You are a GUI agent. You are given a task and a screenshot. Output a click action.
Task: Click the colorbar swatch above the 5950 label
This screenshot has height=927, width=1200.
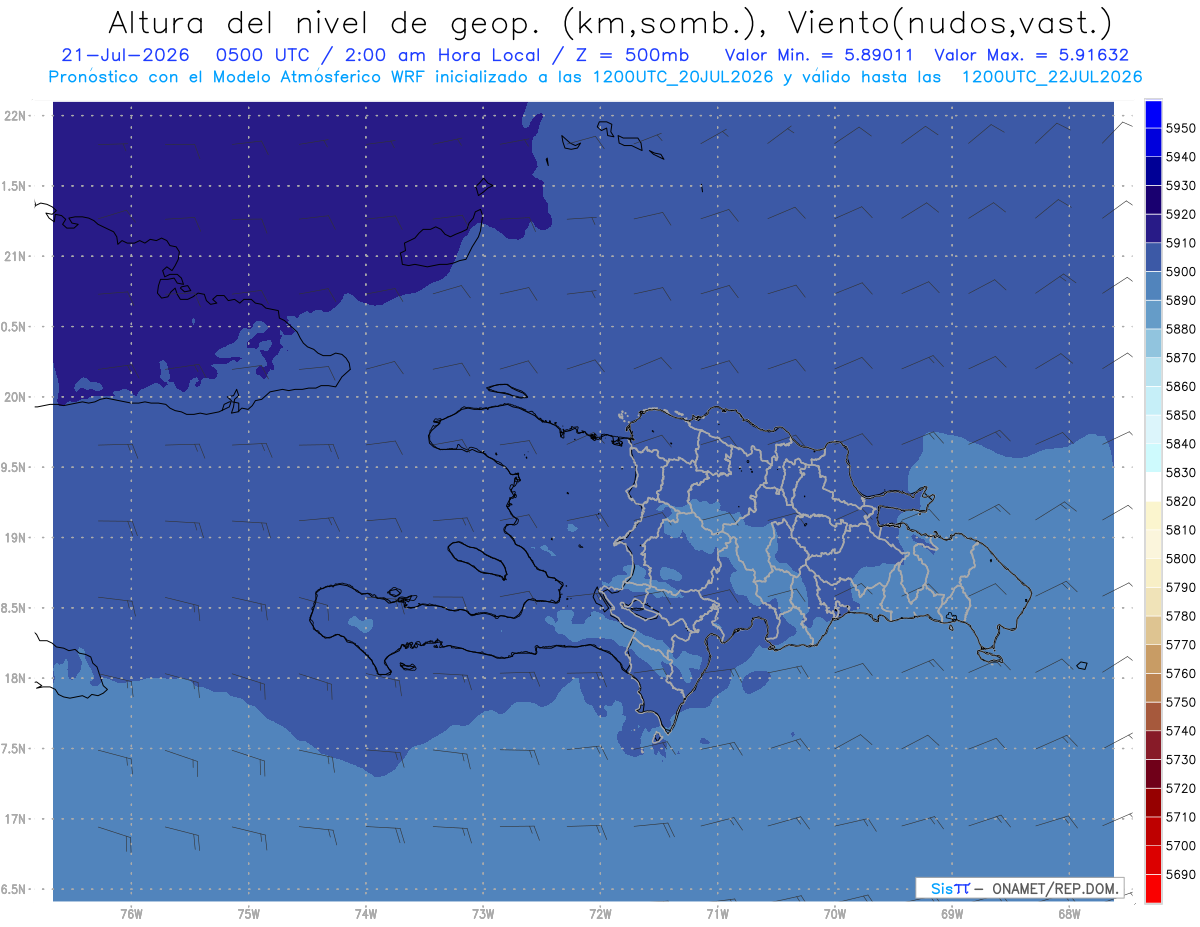pos(1152,114)
